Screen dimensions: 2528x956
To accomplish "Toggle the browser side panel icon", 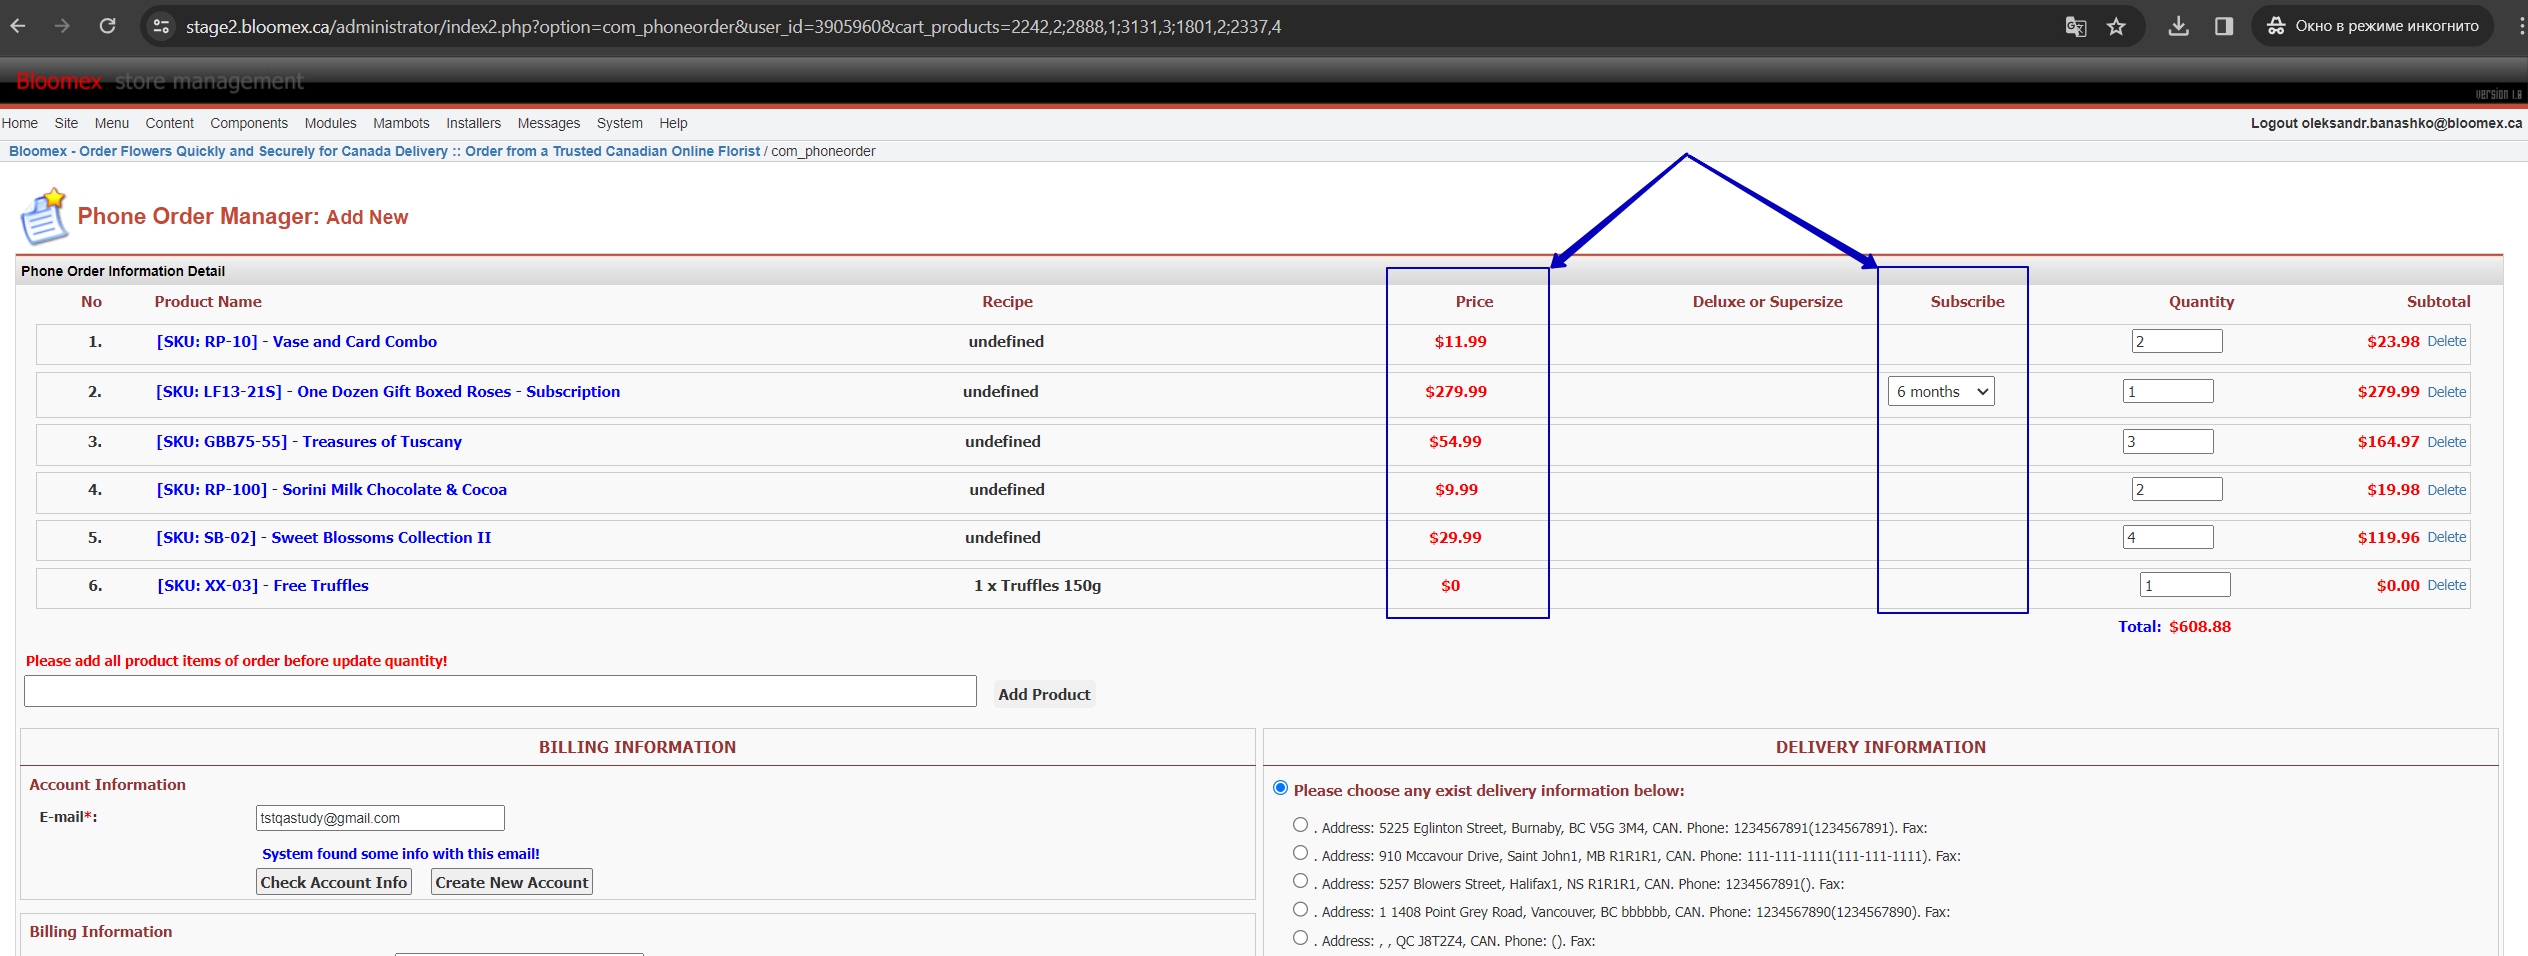I will click(x=2224, y=26).
